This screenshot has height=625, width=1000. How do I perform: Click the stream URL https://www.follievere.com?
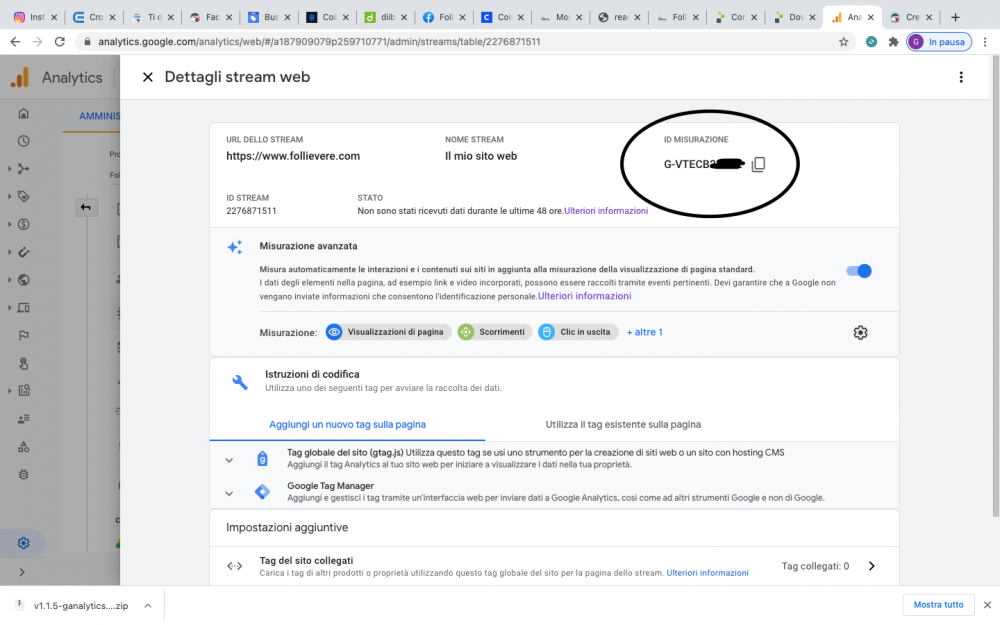tap(293, 156)
